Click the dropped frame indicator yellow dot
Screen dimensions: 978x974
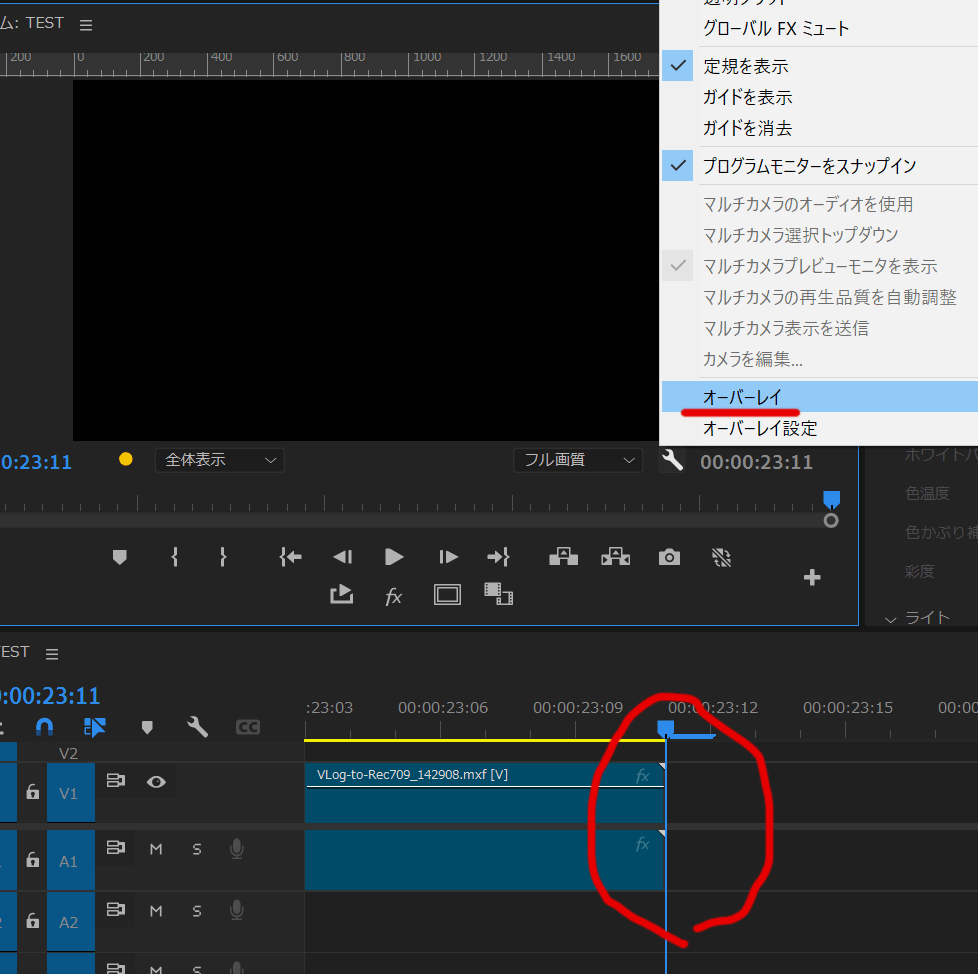coord(125,460)
